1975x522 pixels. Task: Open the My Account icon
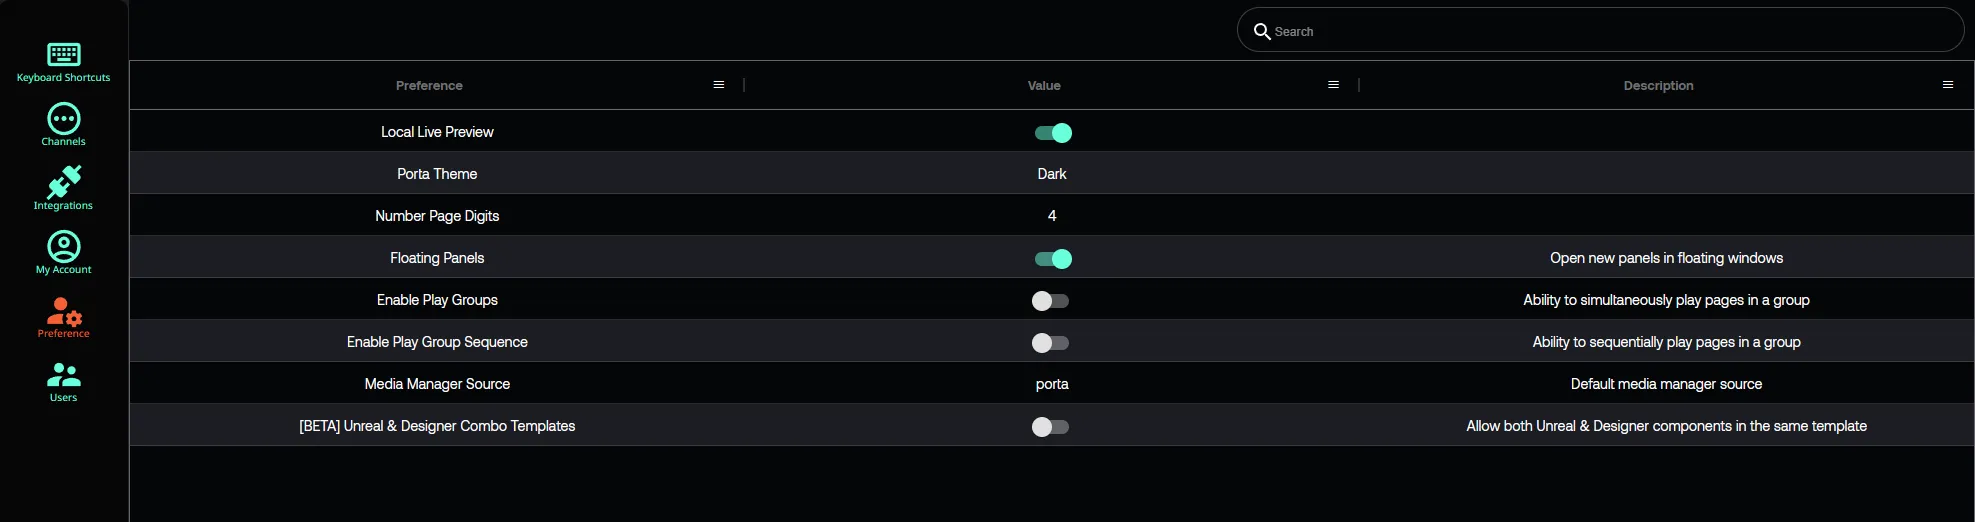[63, 247]
